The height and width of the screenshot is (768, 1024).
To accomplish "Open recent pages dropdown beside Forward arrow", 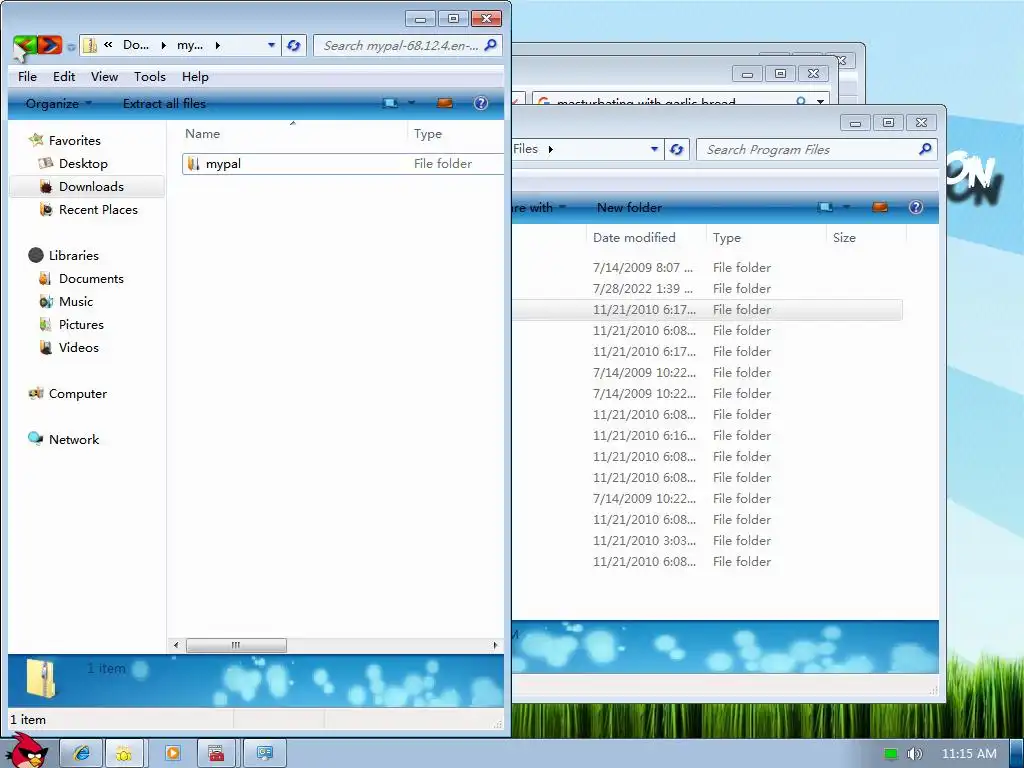I will [x=71, y=47].
